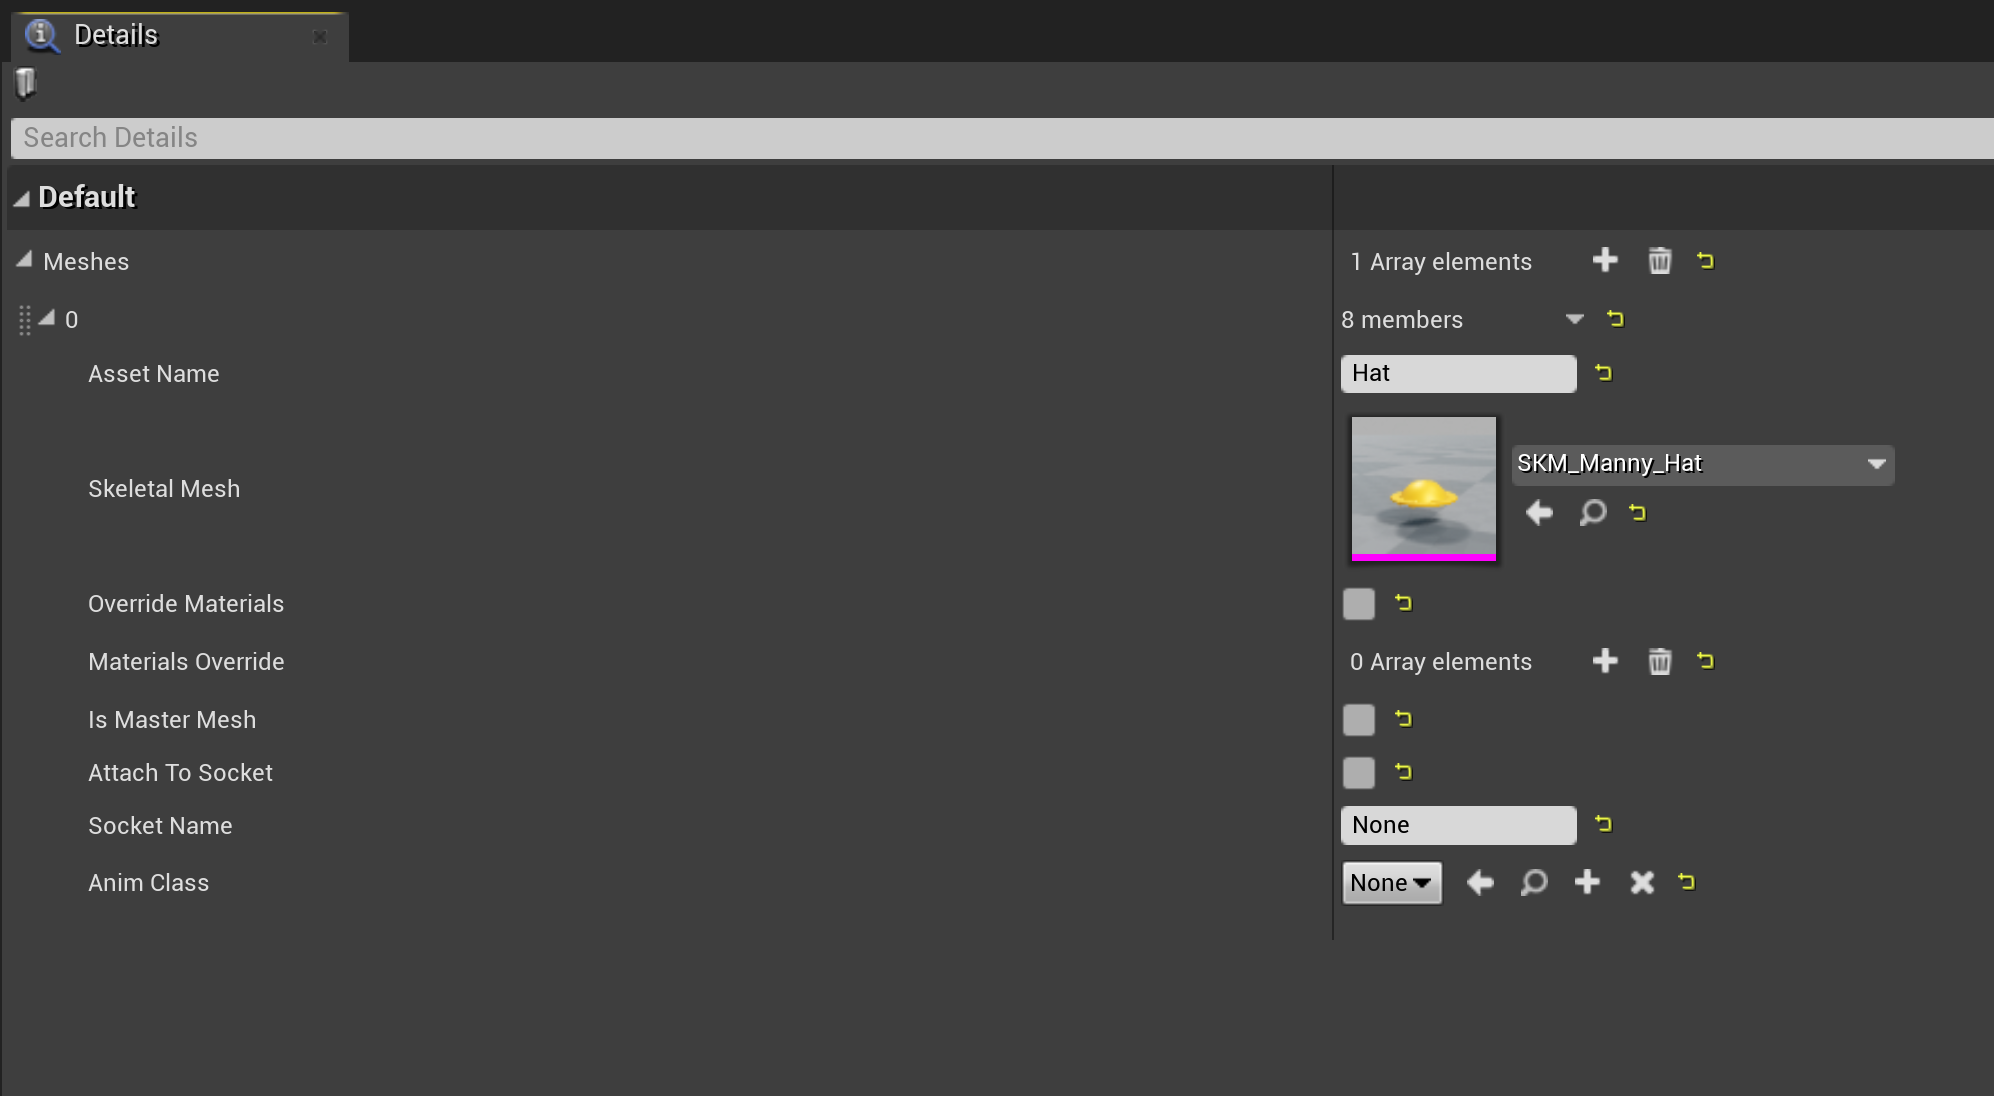Click the hat skeletal mesh thumbnail

pyautogui.click(x=1423, y=488)
